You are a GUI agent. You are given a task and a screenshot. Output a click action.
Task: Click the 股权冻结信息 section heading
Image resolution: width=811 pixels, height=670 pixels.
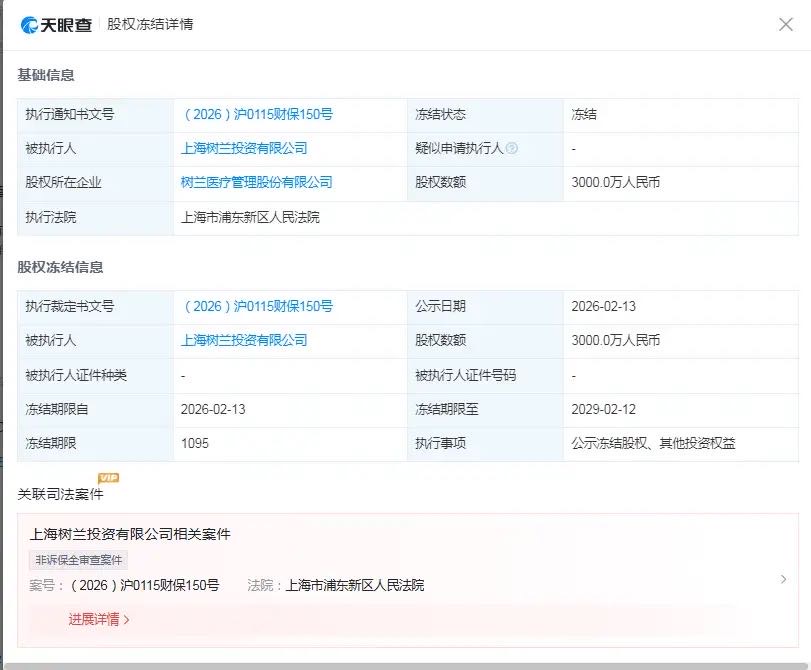(x=60, y=267)
